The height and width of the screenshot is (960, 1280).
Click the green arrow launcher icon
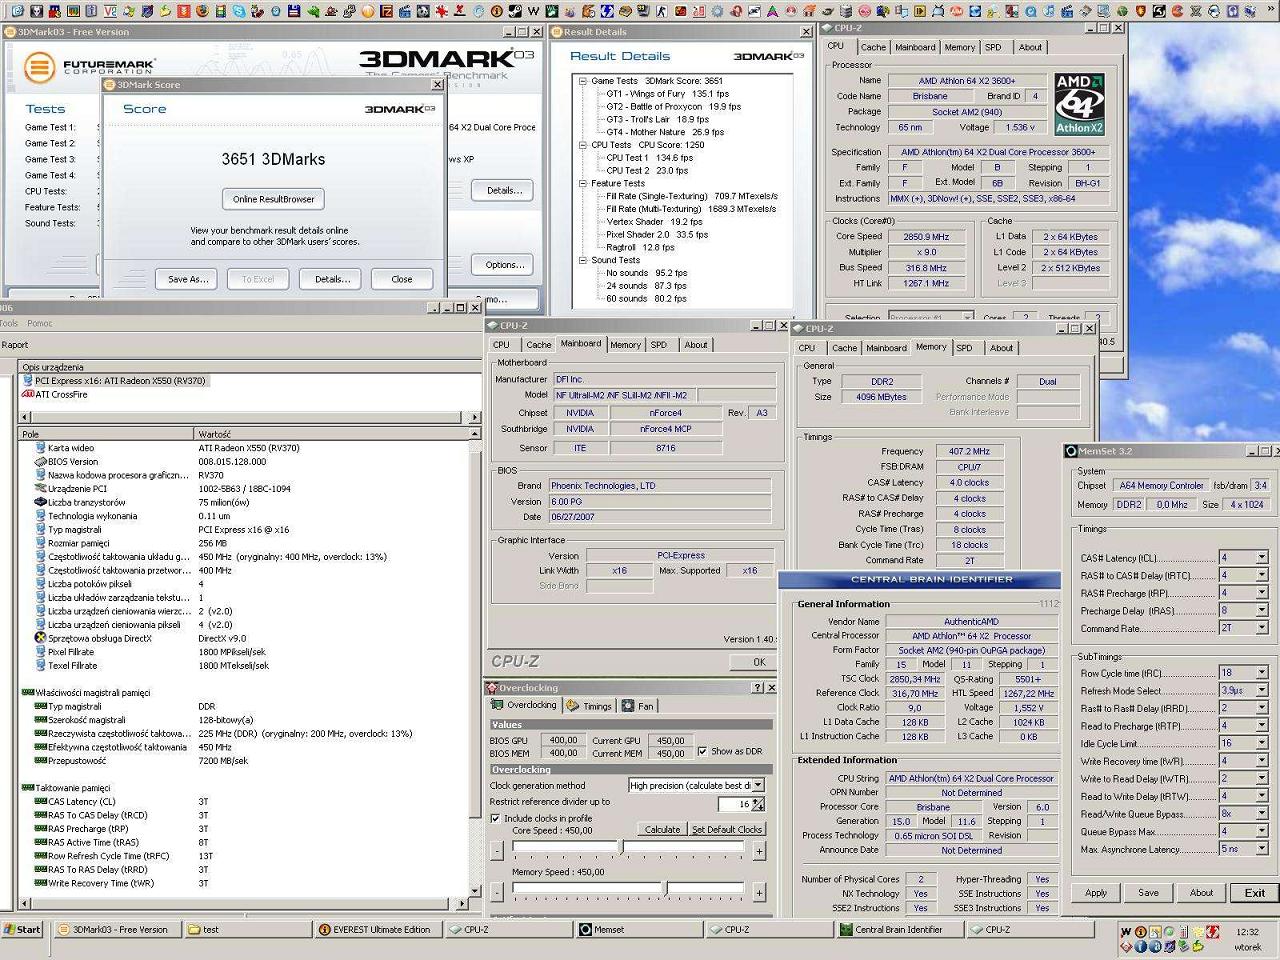(x=313, y=11)
